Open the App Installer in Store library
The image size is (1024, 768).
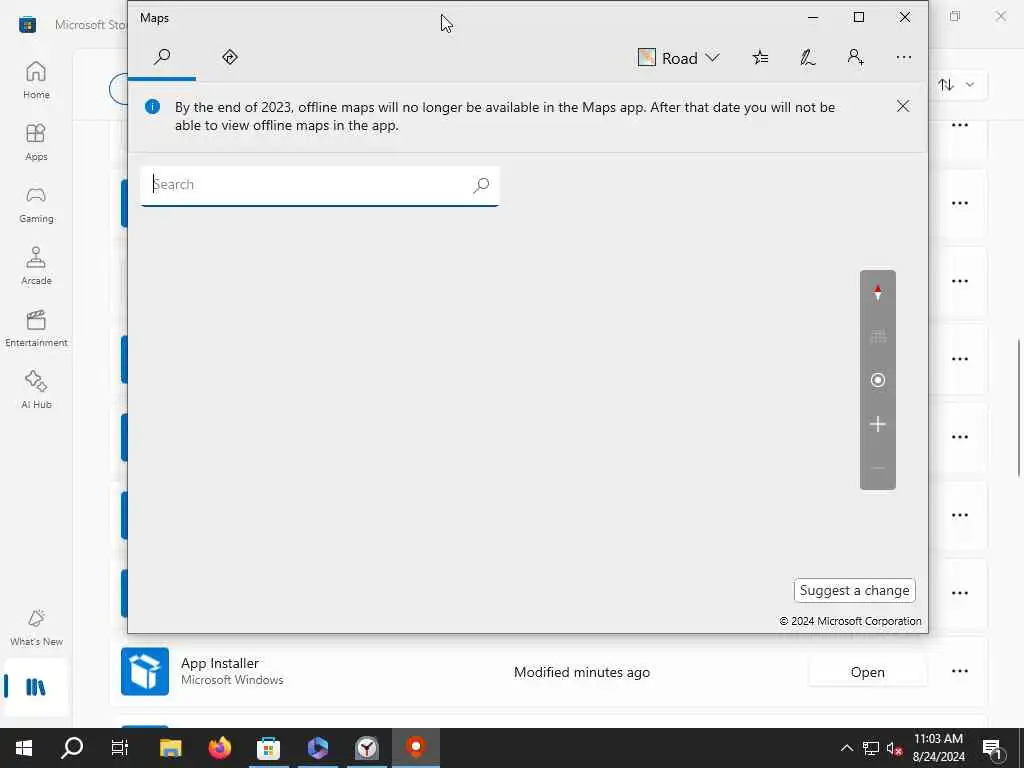[x=867, y=672]
